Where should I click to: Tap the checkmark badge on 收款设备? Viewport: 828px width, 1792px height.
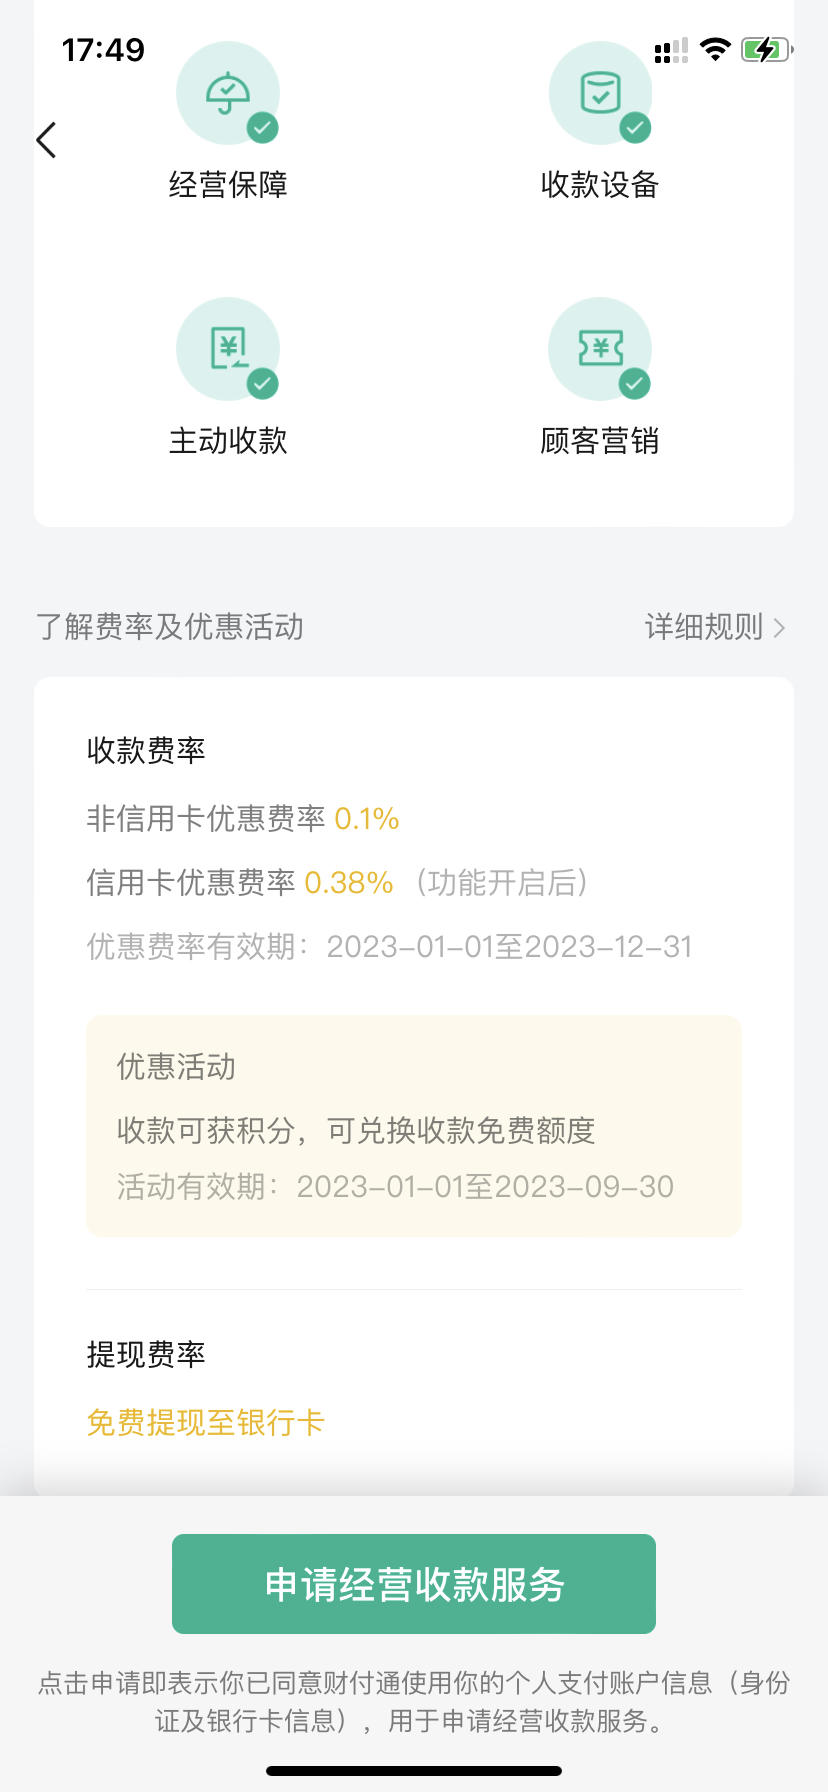coord(635,127)
